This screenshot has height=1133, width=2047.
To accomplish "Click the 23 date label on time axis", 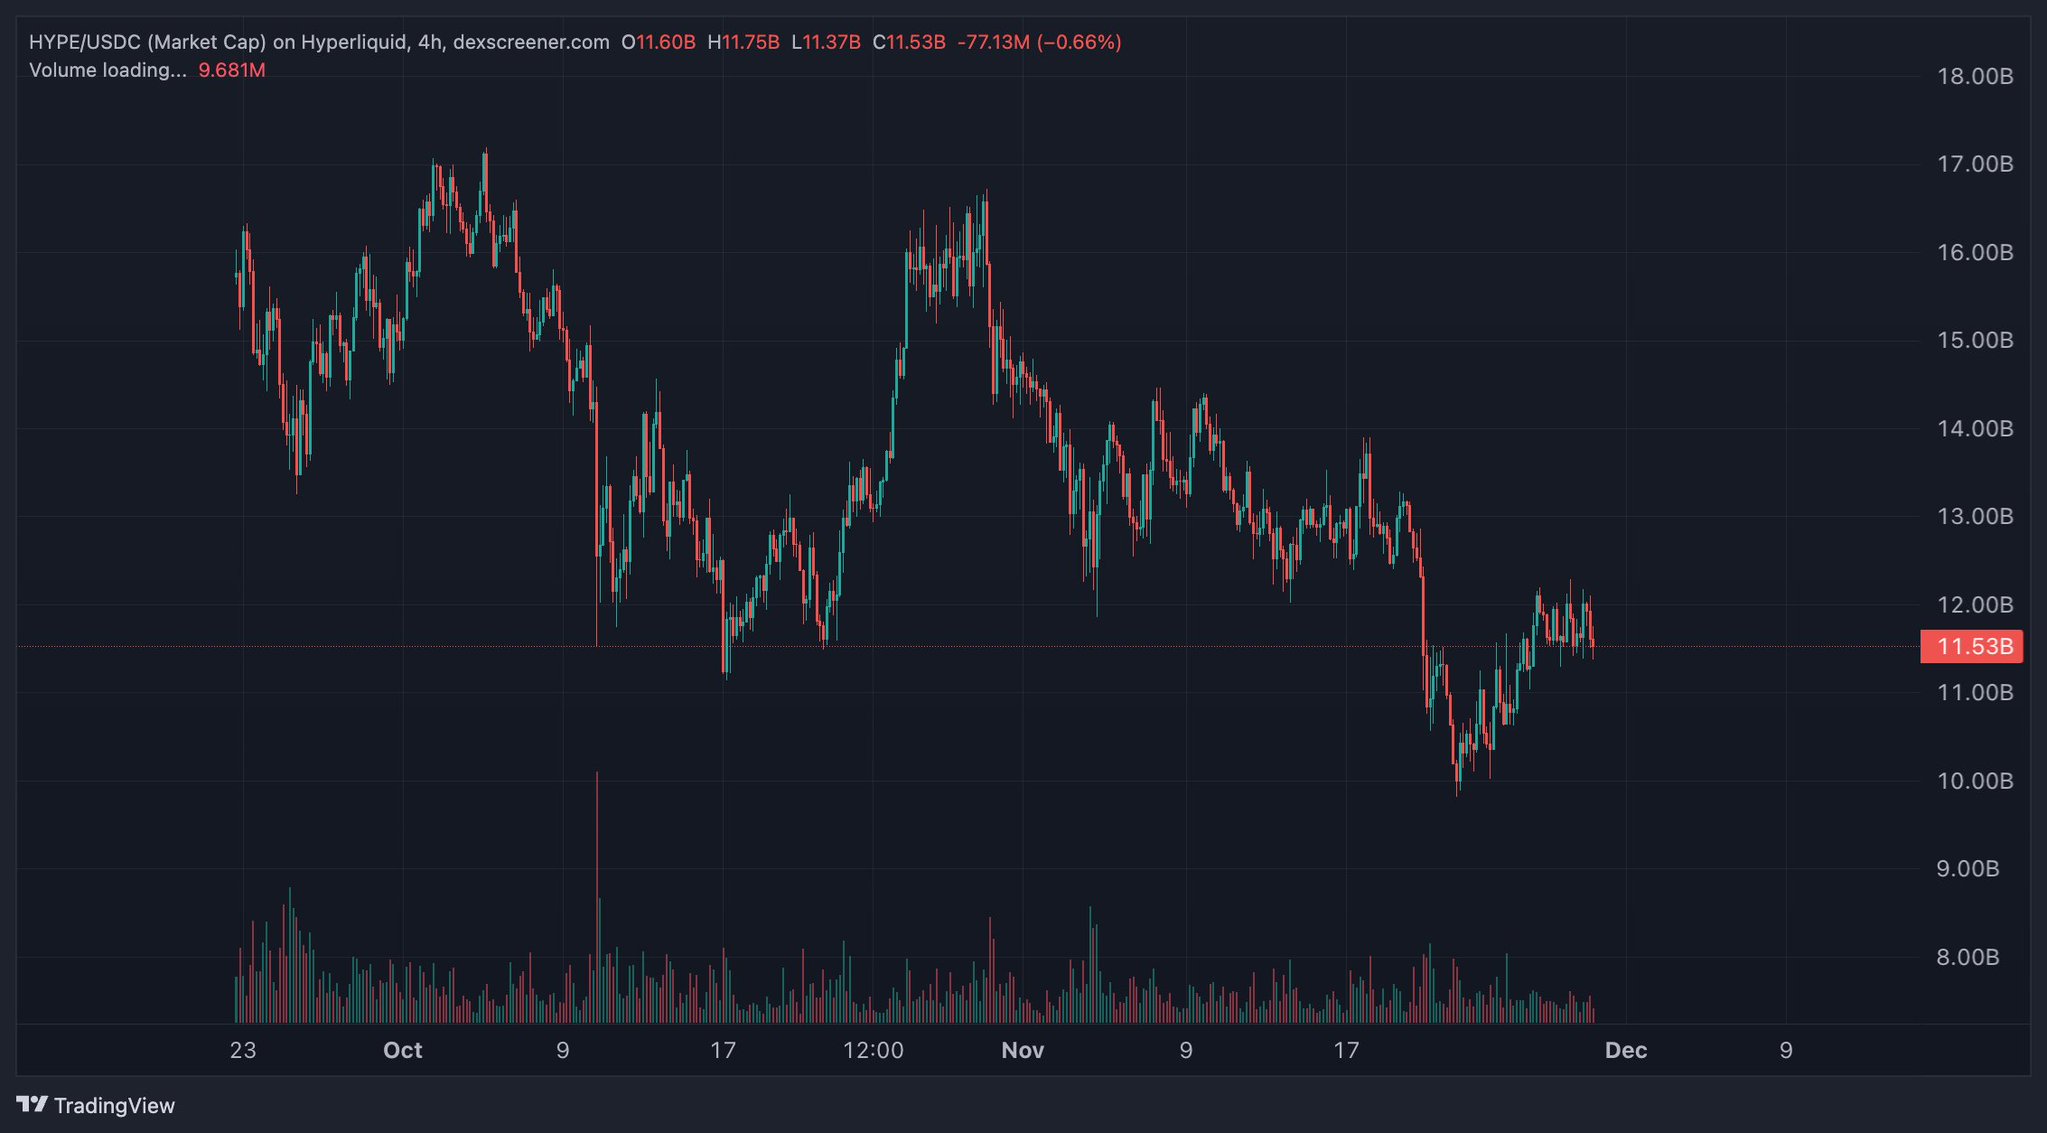I will 242,1050.
